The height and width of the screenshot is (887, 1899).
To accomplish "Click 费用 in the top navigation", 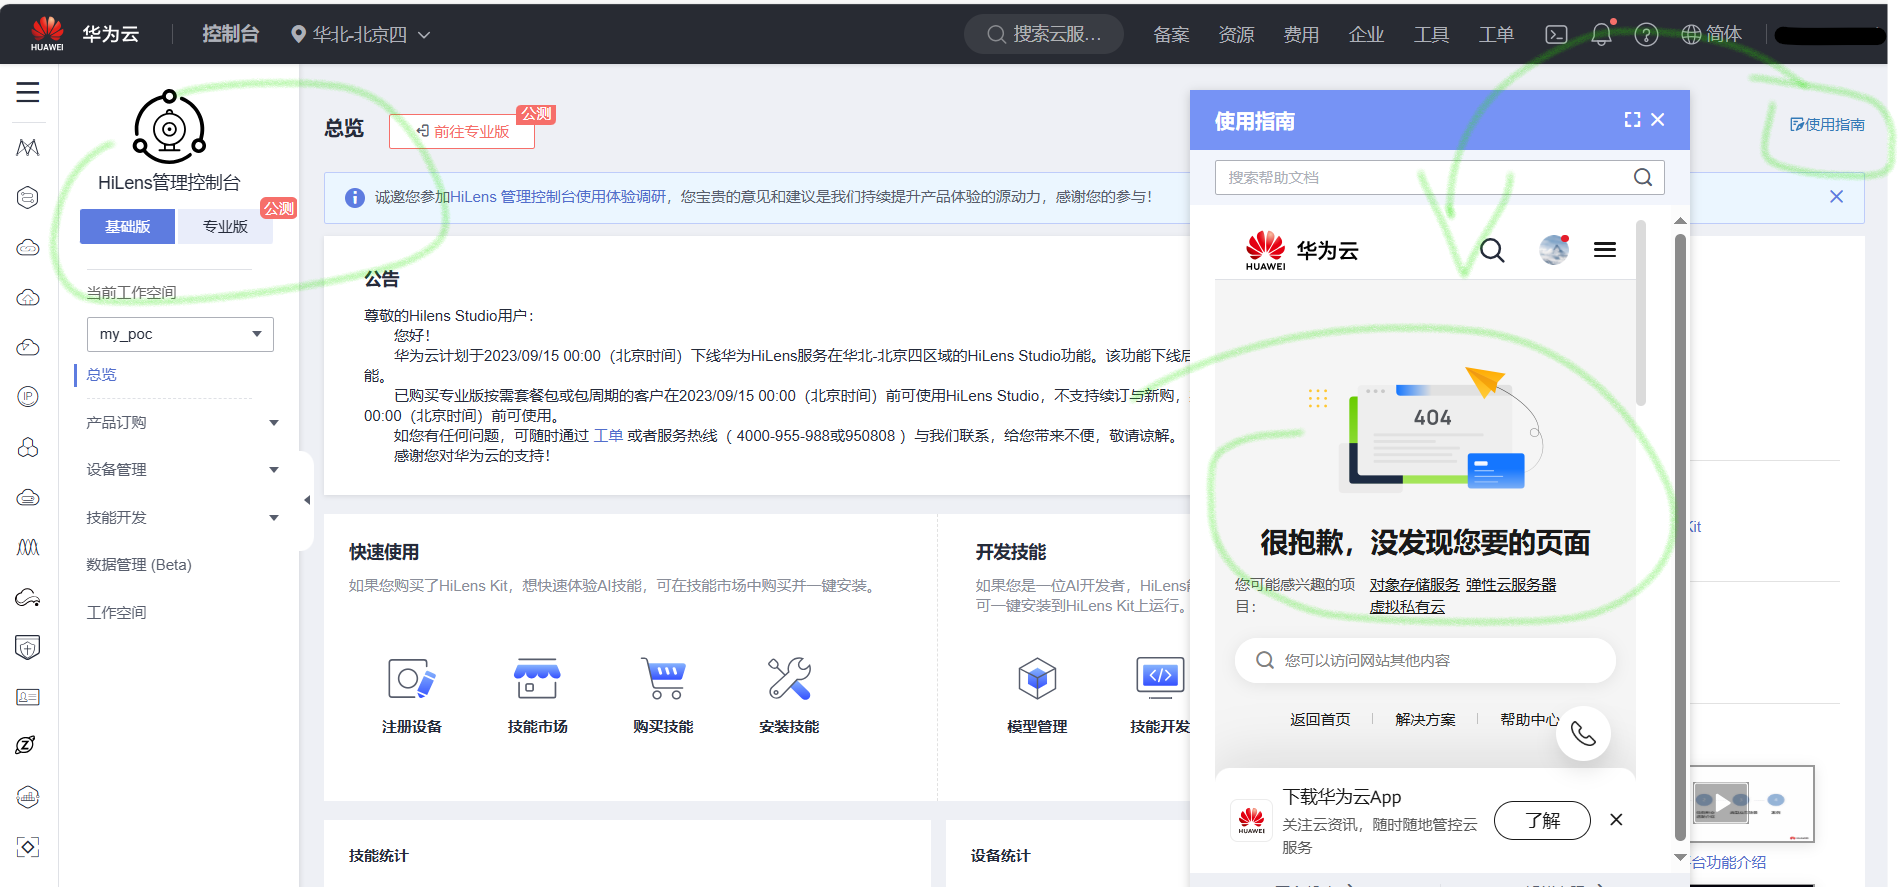I will [x=1301, y=34].
